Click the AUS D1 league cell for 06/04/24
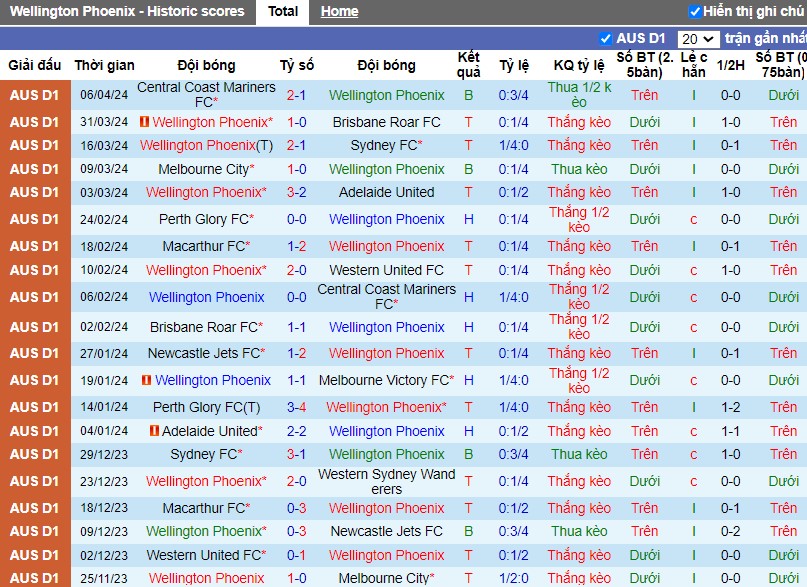807x587 pixels. click(34, 95)
